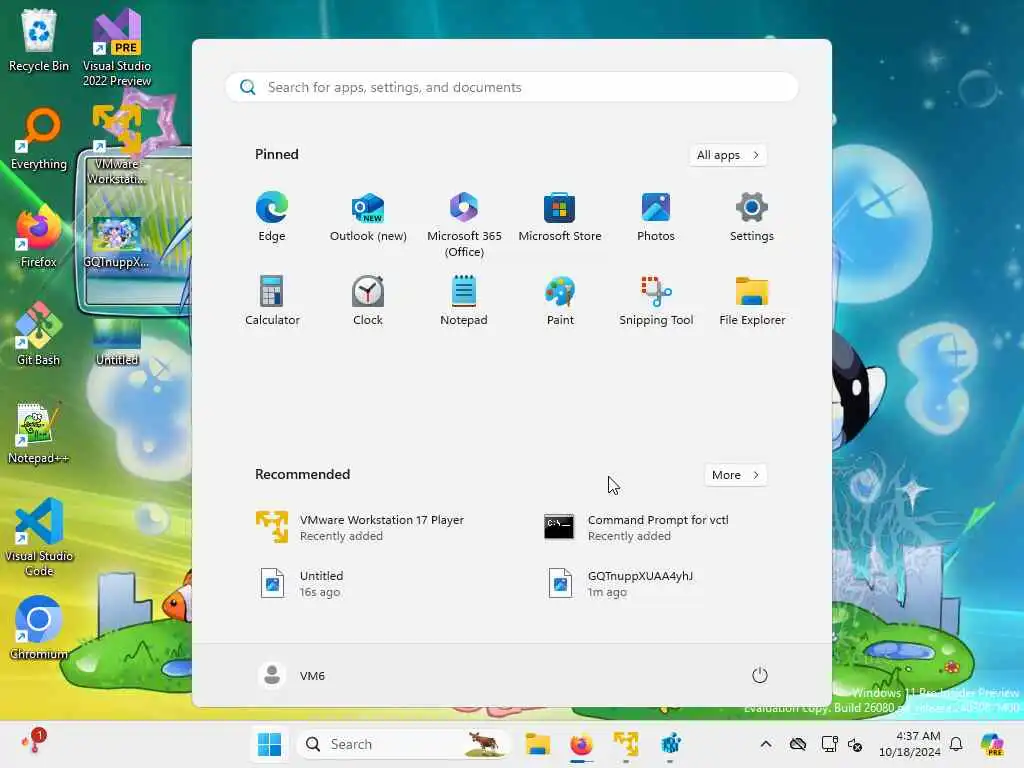The image size is (1024, 768).
Task: Show hidden tray icons chevron
Action: pyautogui.click(x=766, y=744)
